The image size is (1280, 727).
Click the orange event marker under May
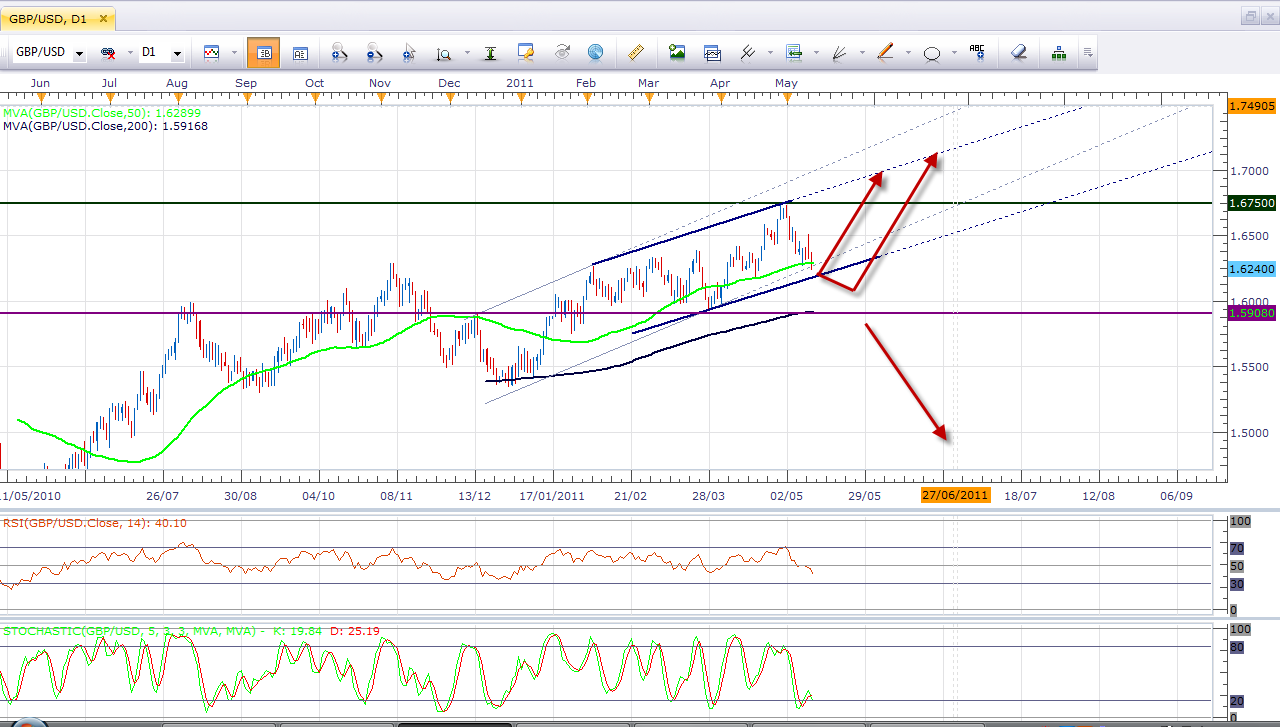point(787,97)
